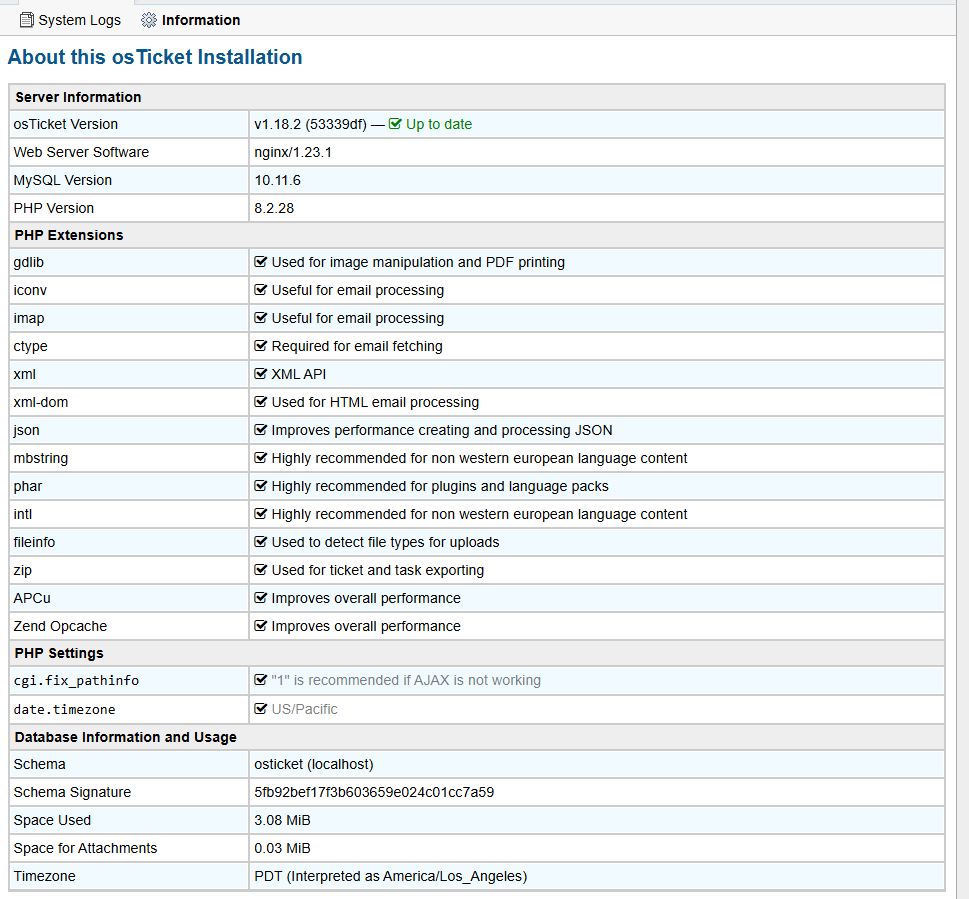Click the check icon in fileinfo row
This screenshot has height=899, width=969.
click(260, 542)
